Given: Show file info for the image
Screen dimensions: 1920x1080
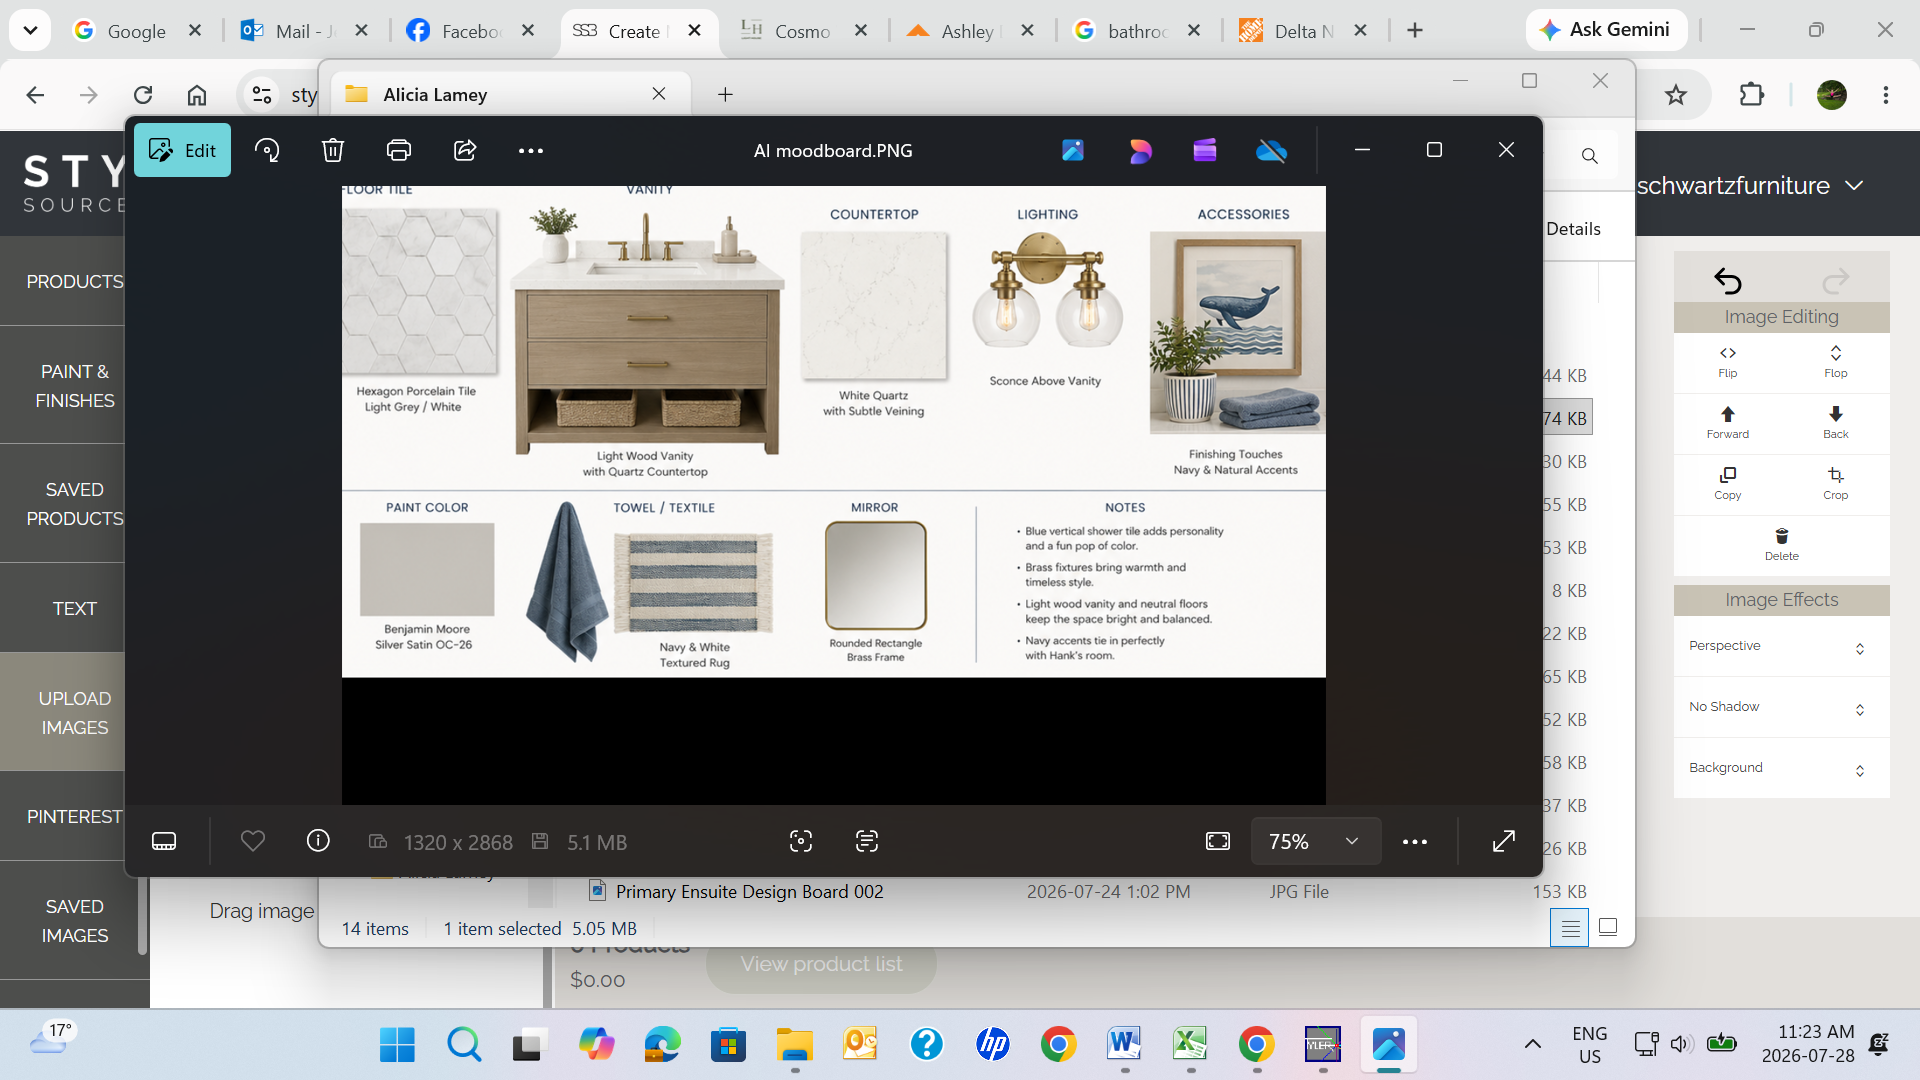Looking at the screenshot, I should pyautogui.click(x=318, y=841).
